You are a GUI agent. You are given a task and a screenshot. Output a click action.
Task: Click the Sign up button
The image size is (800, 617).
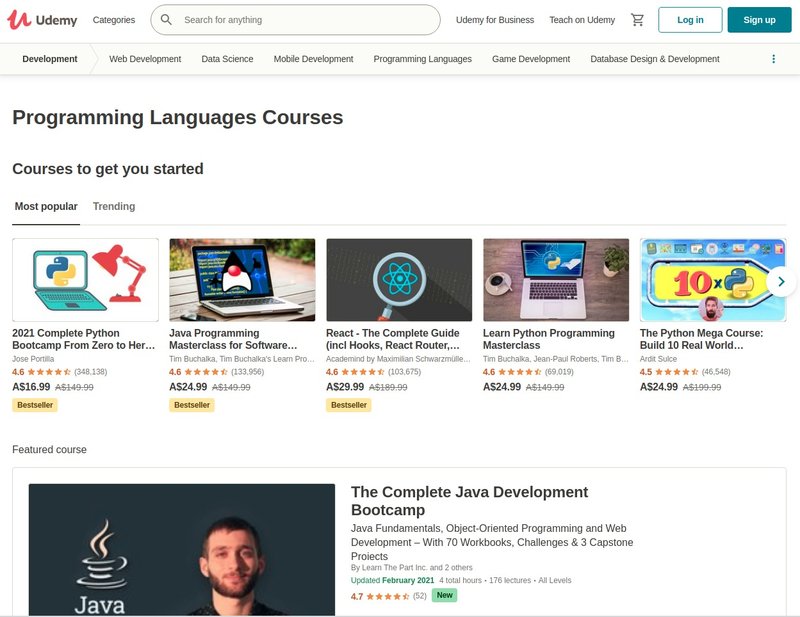coord(759,20)
